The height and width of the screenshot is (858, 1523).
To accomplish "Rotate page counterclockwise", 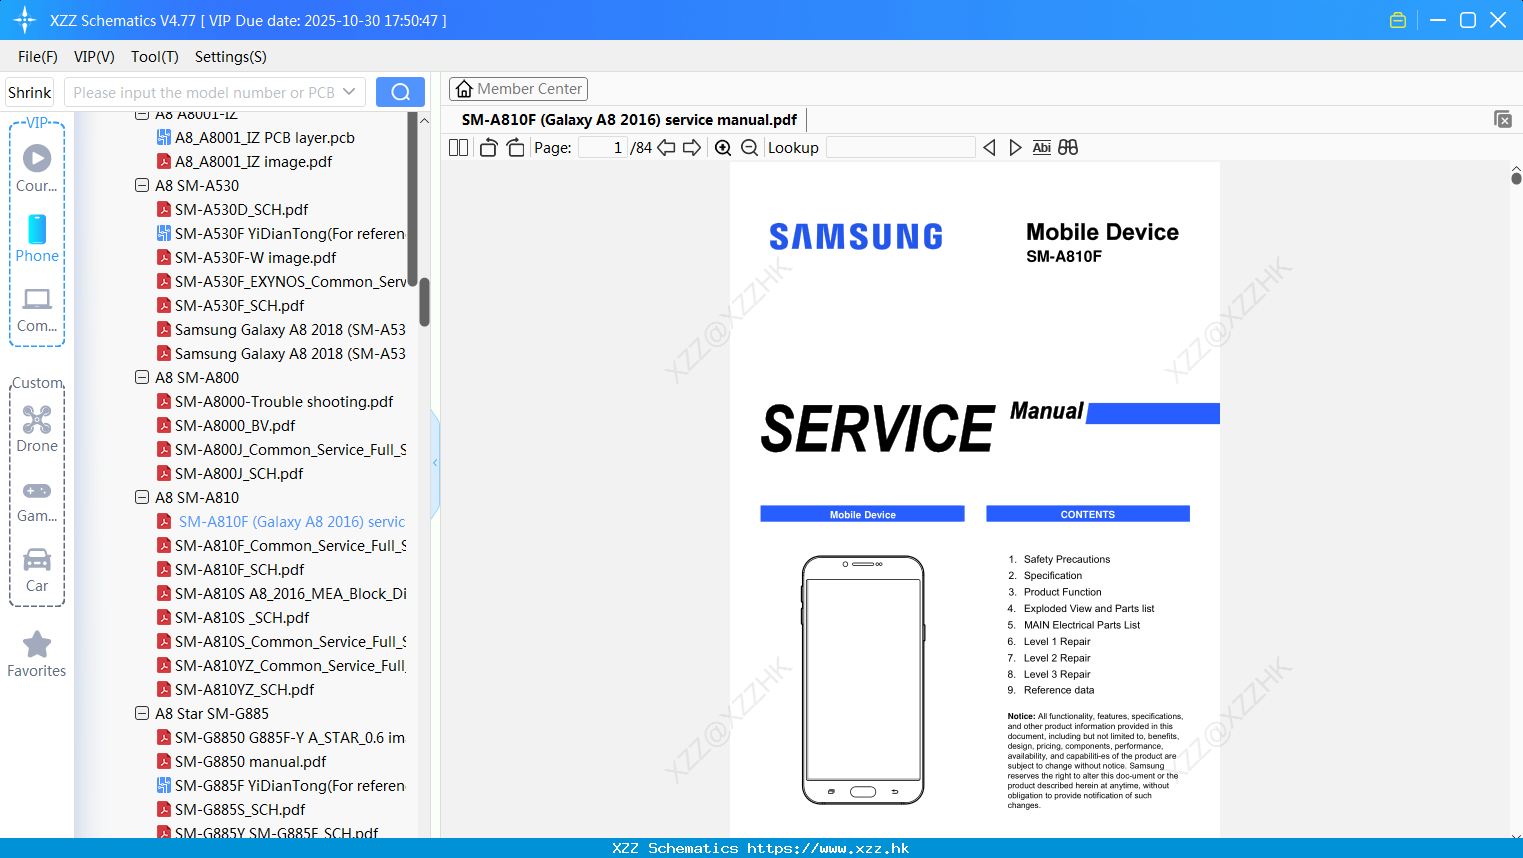I will click(x=488, y=148).
